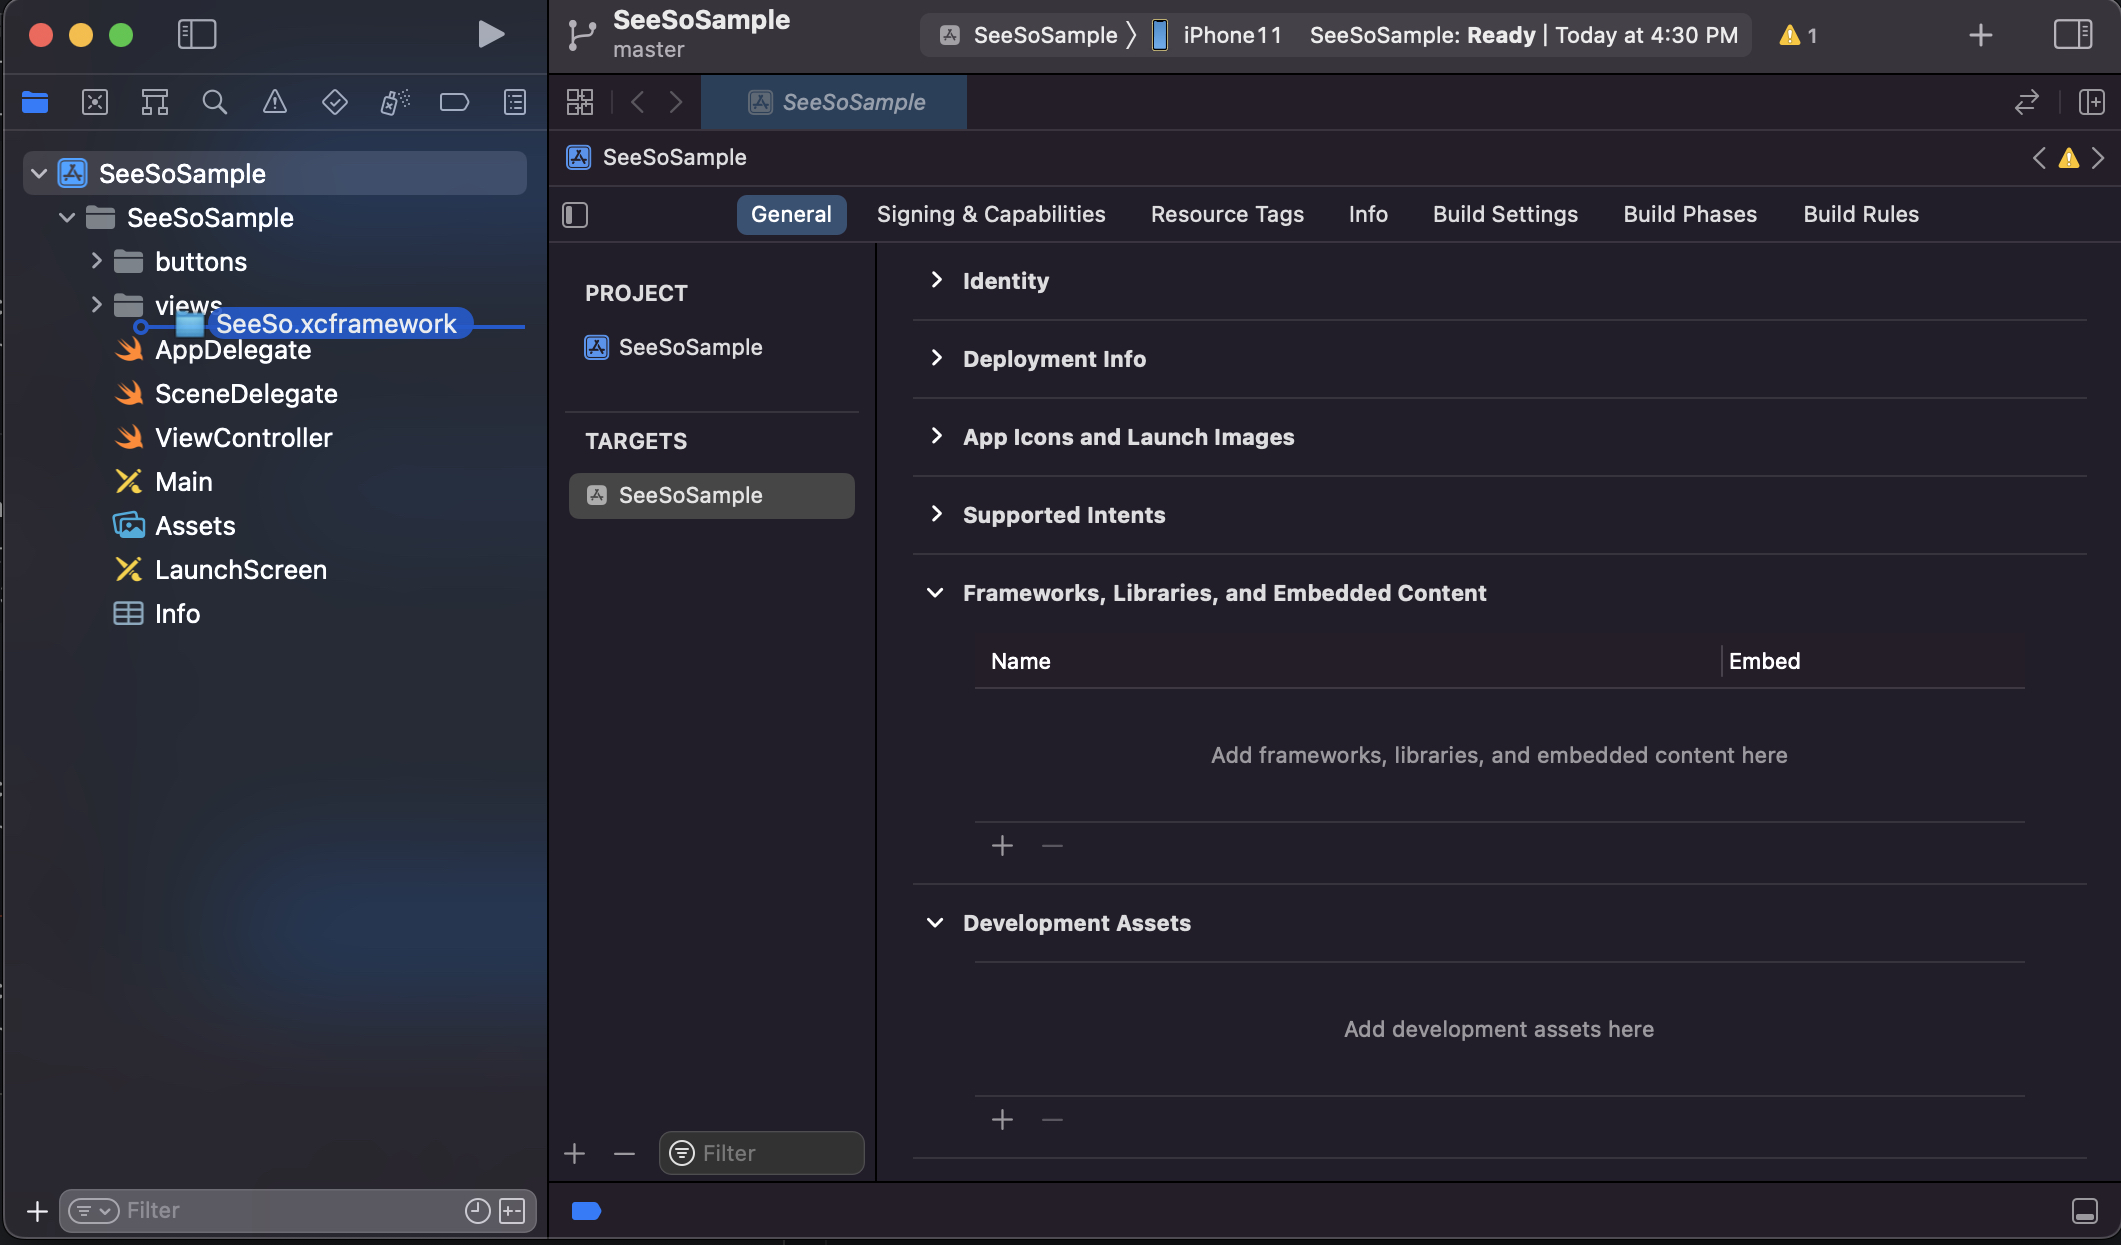
Task: Switch to Resource Tags tab
Action: coord(1227,215)
